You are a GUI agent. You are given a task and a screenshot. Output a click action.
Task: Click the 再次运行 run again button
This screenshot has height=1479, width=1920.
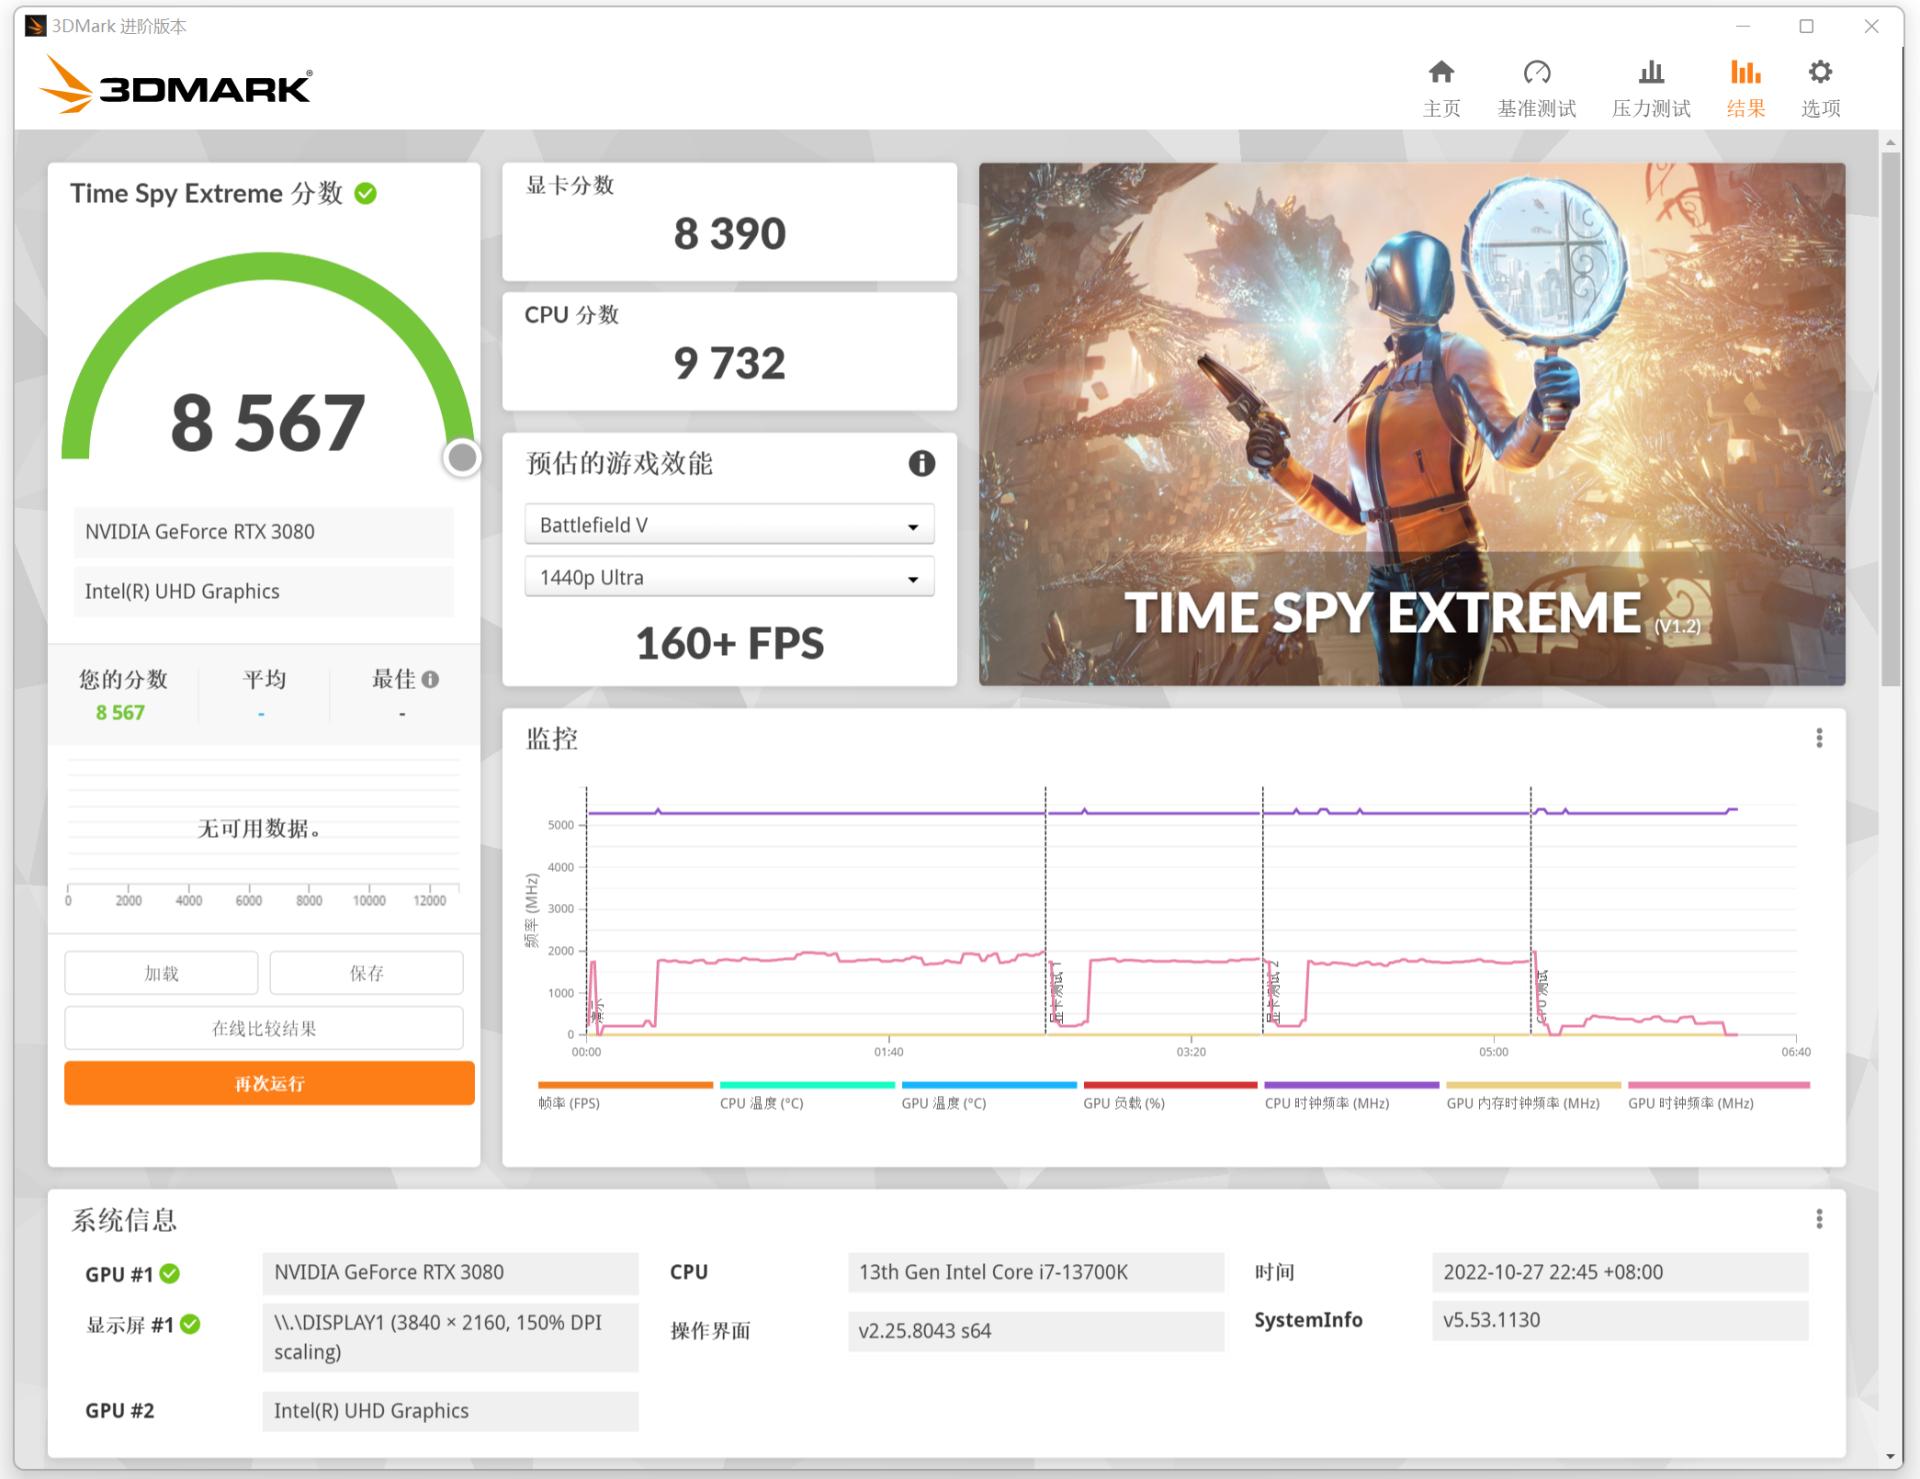tap(269, 1083)
